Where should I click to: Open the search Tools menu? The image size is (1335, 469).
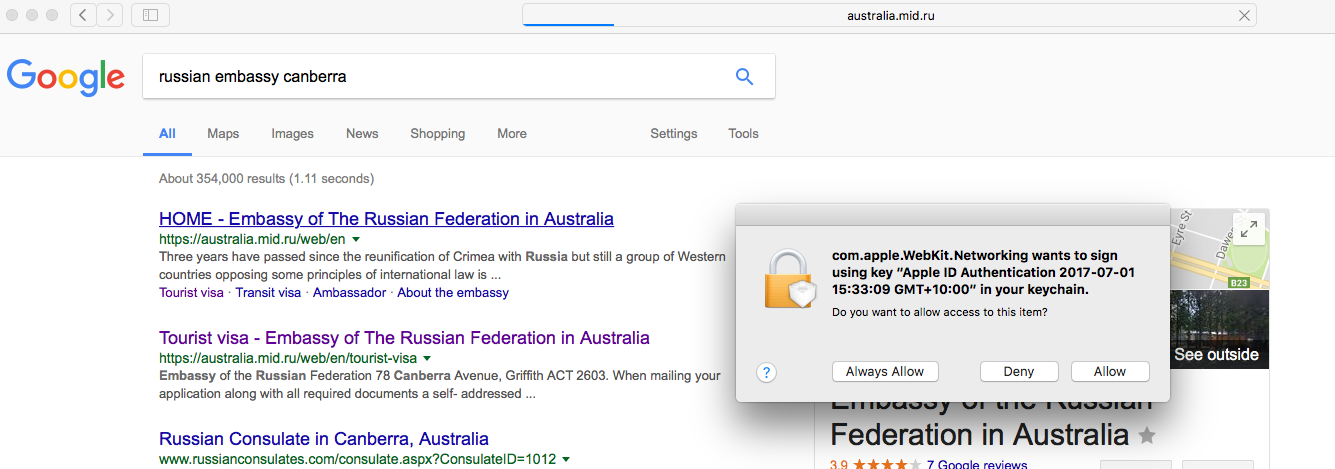743,134
